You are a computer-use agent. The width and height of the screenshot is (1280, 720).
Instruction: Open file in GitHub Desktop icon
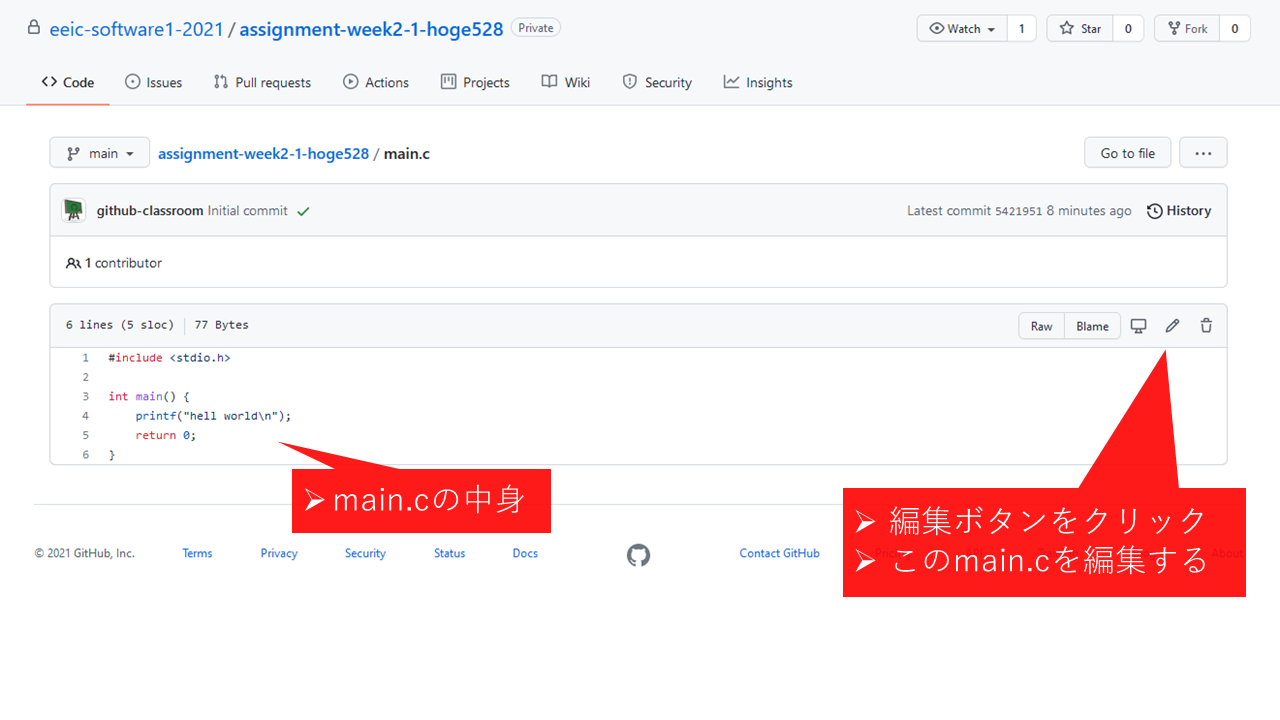click(1138, 326)
